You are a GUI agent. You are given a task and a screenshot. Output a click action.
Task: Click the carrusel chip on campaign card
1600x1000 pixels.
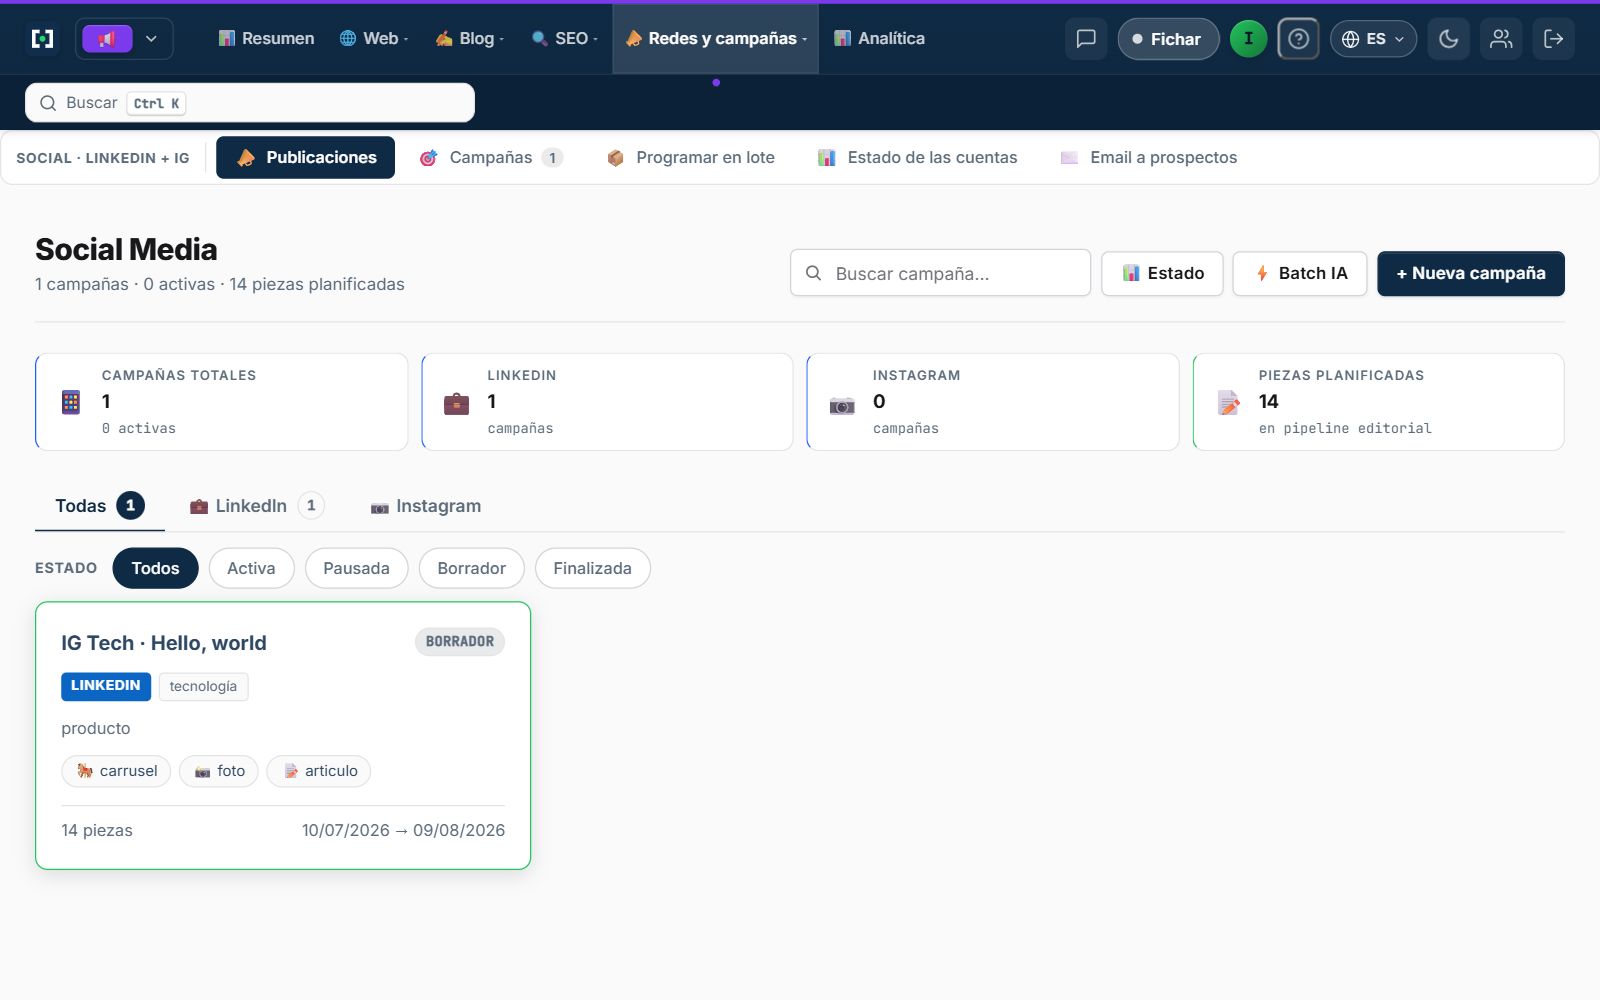pyautogui.click(x=117, y=771)
